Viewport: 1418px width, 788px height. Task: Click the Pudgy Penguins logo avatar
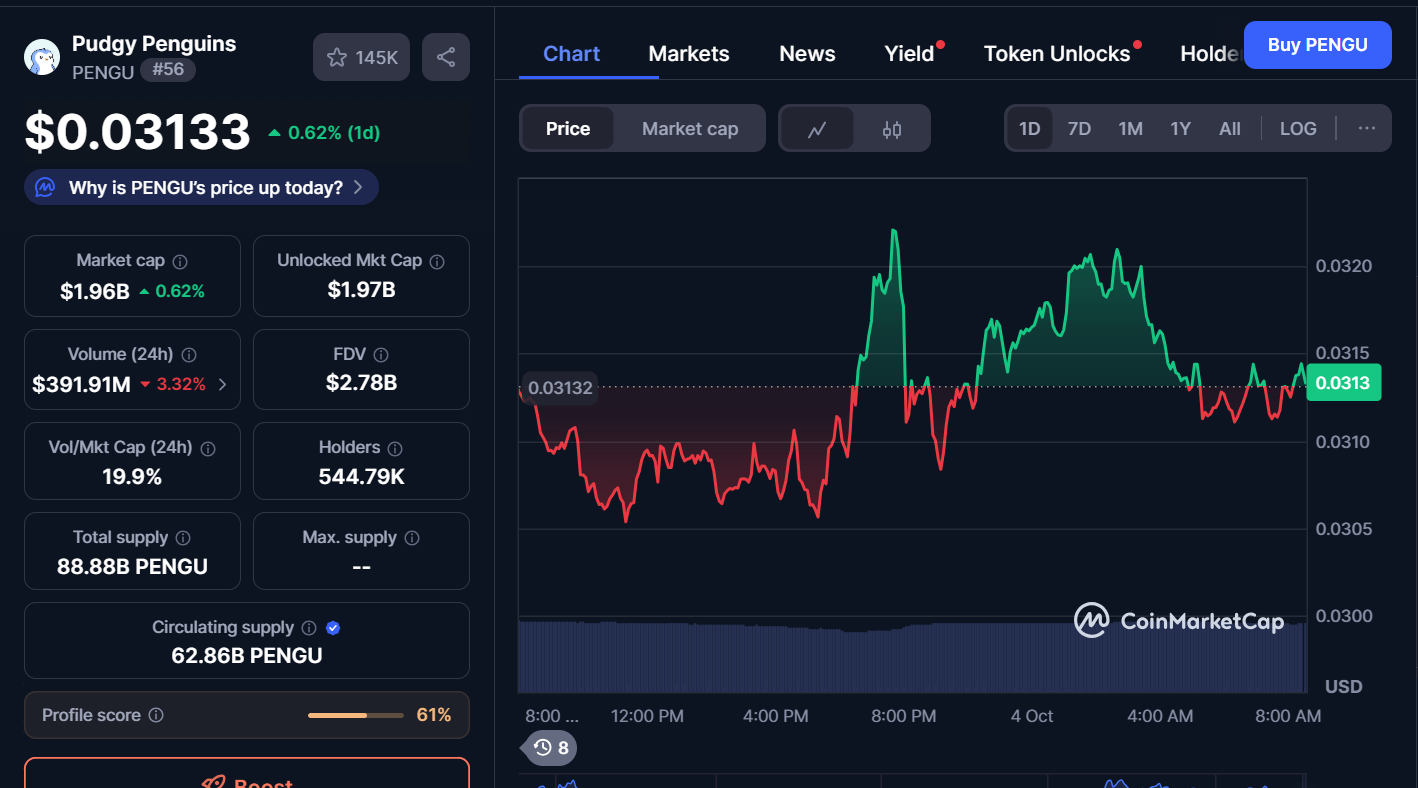(x=42, y=57)
